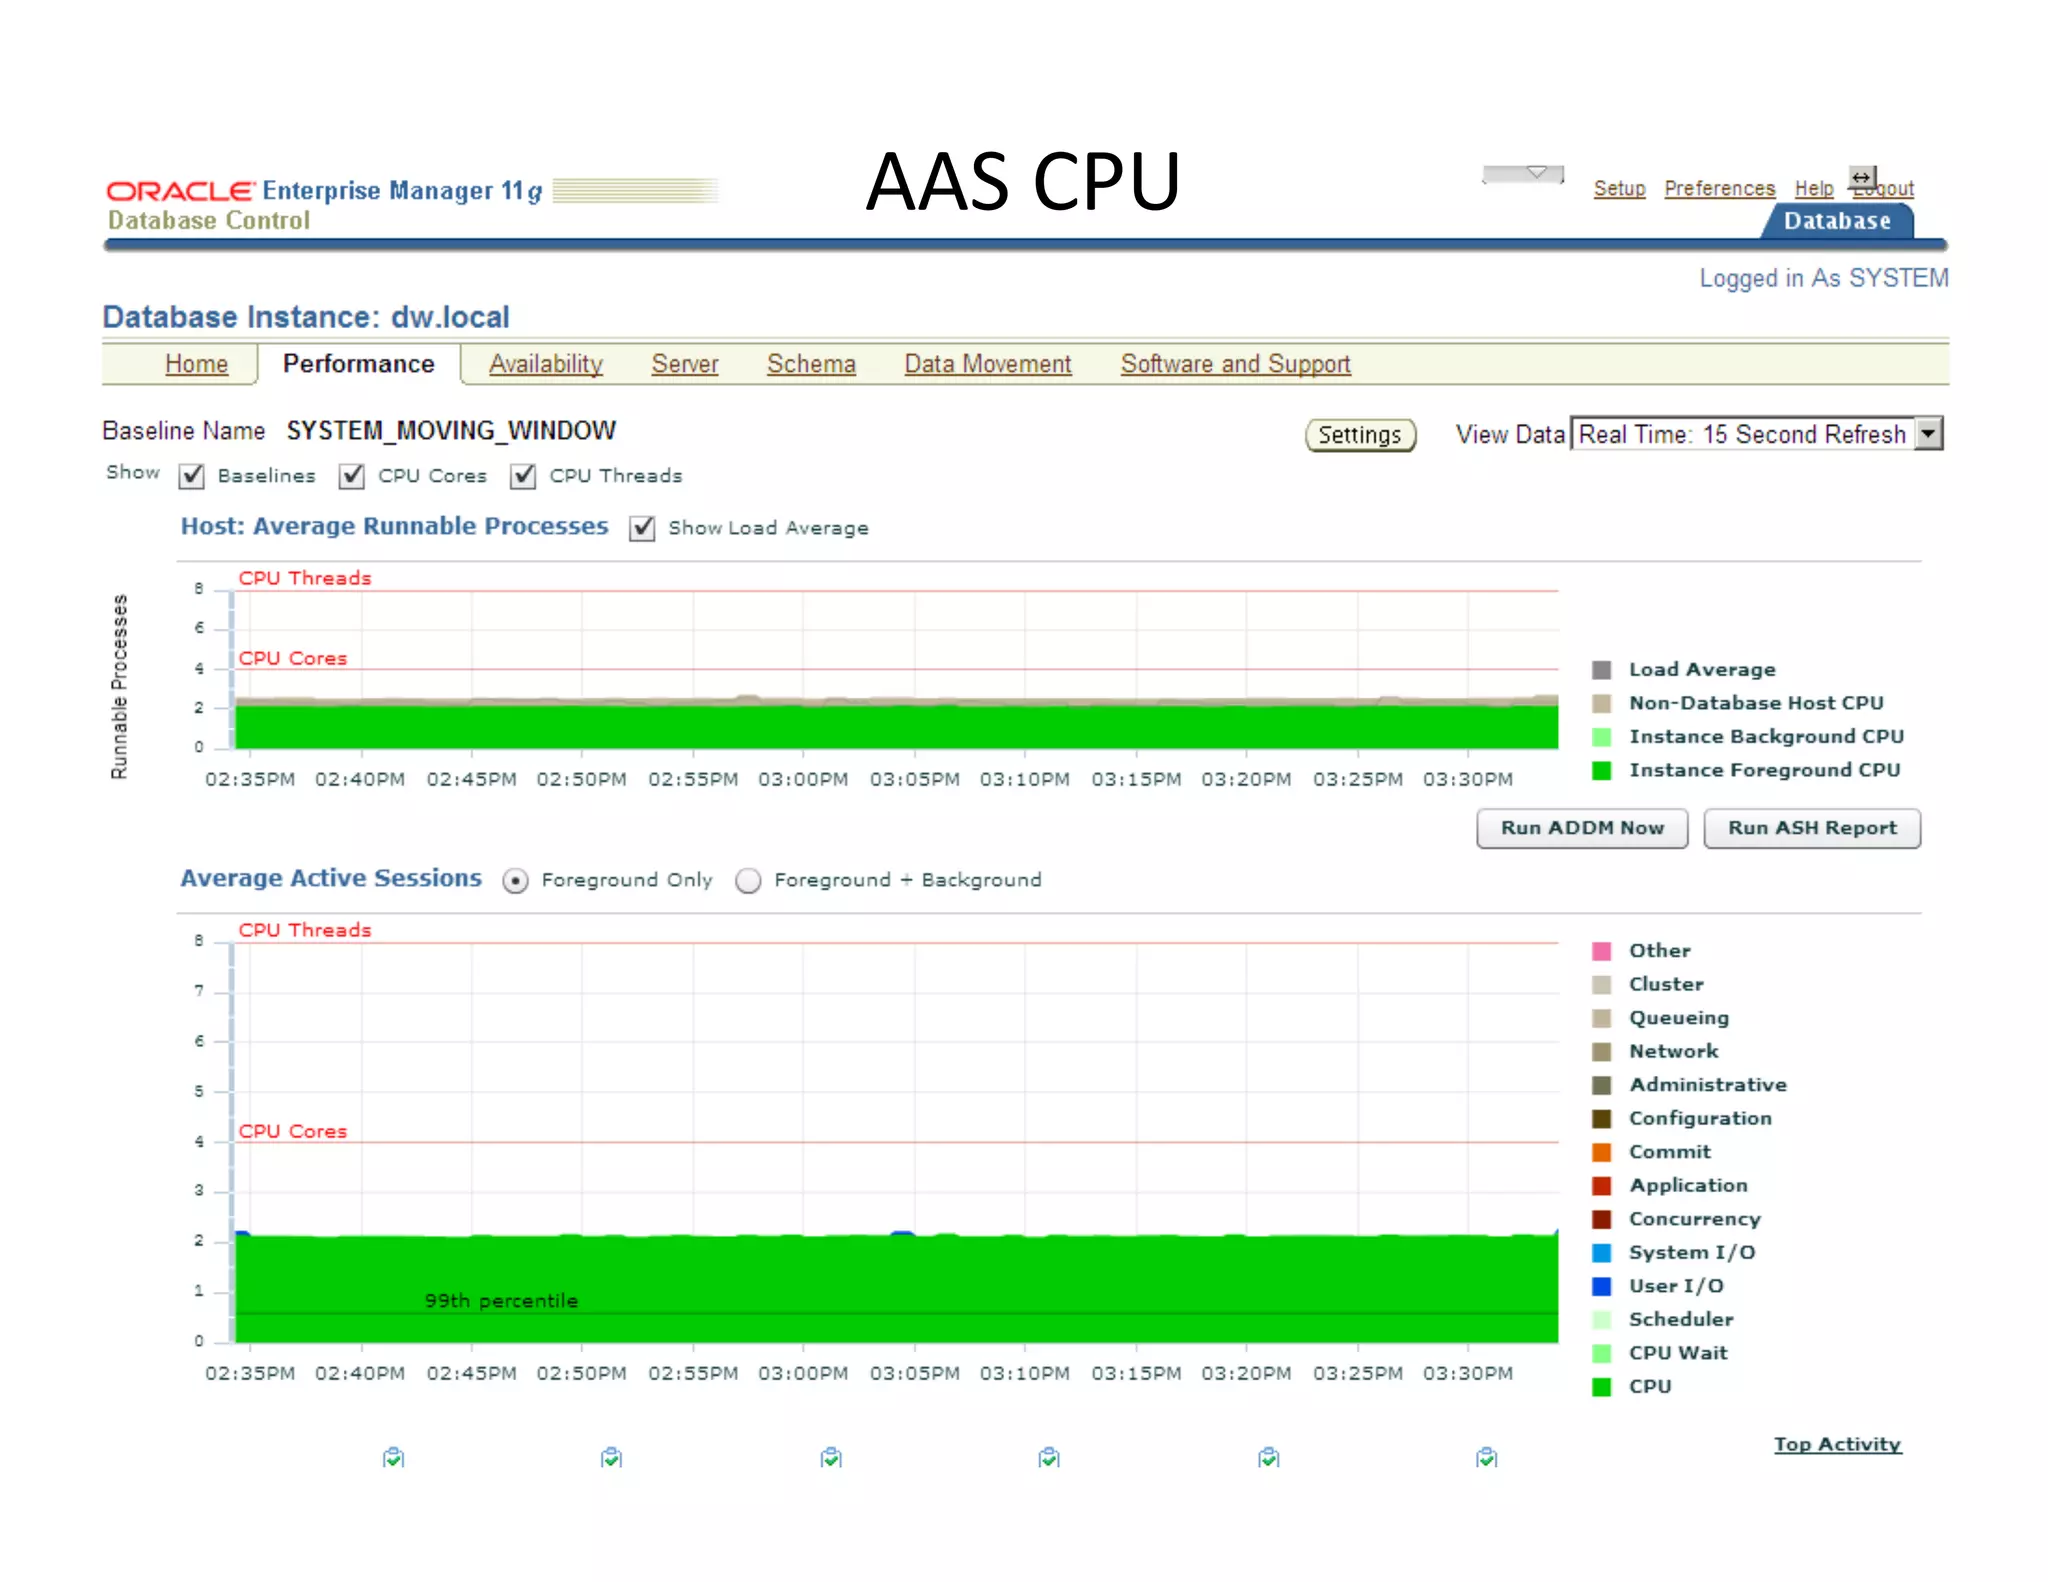This screenshot has width=2048, height=1582.
Task: Click the orange Commit legend swatch
Action: tap(1602, 1152)
